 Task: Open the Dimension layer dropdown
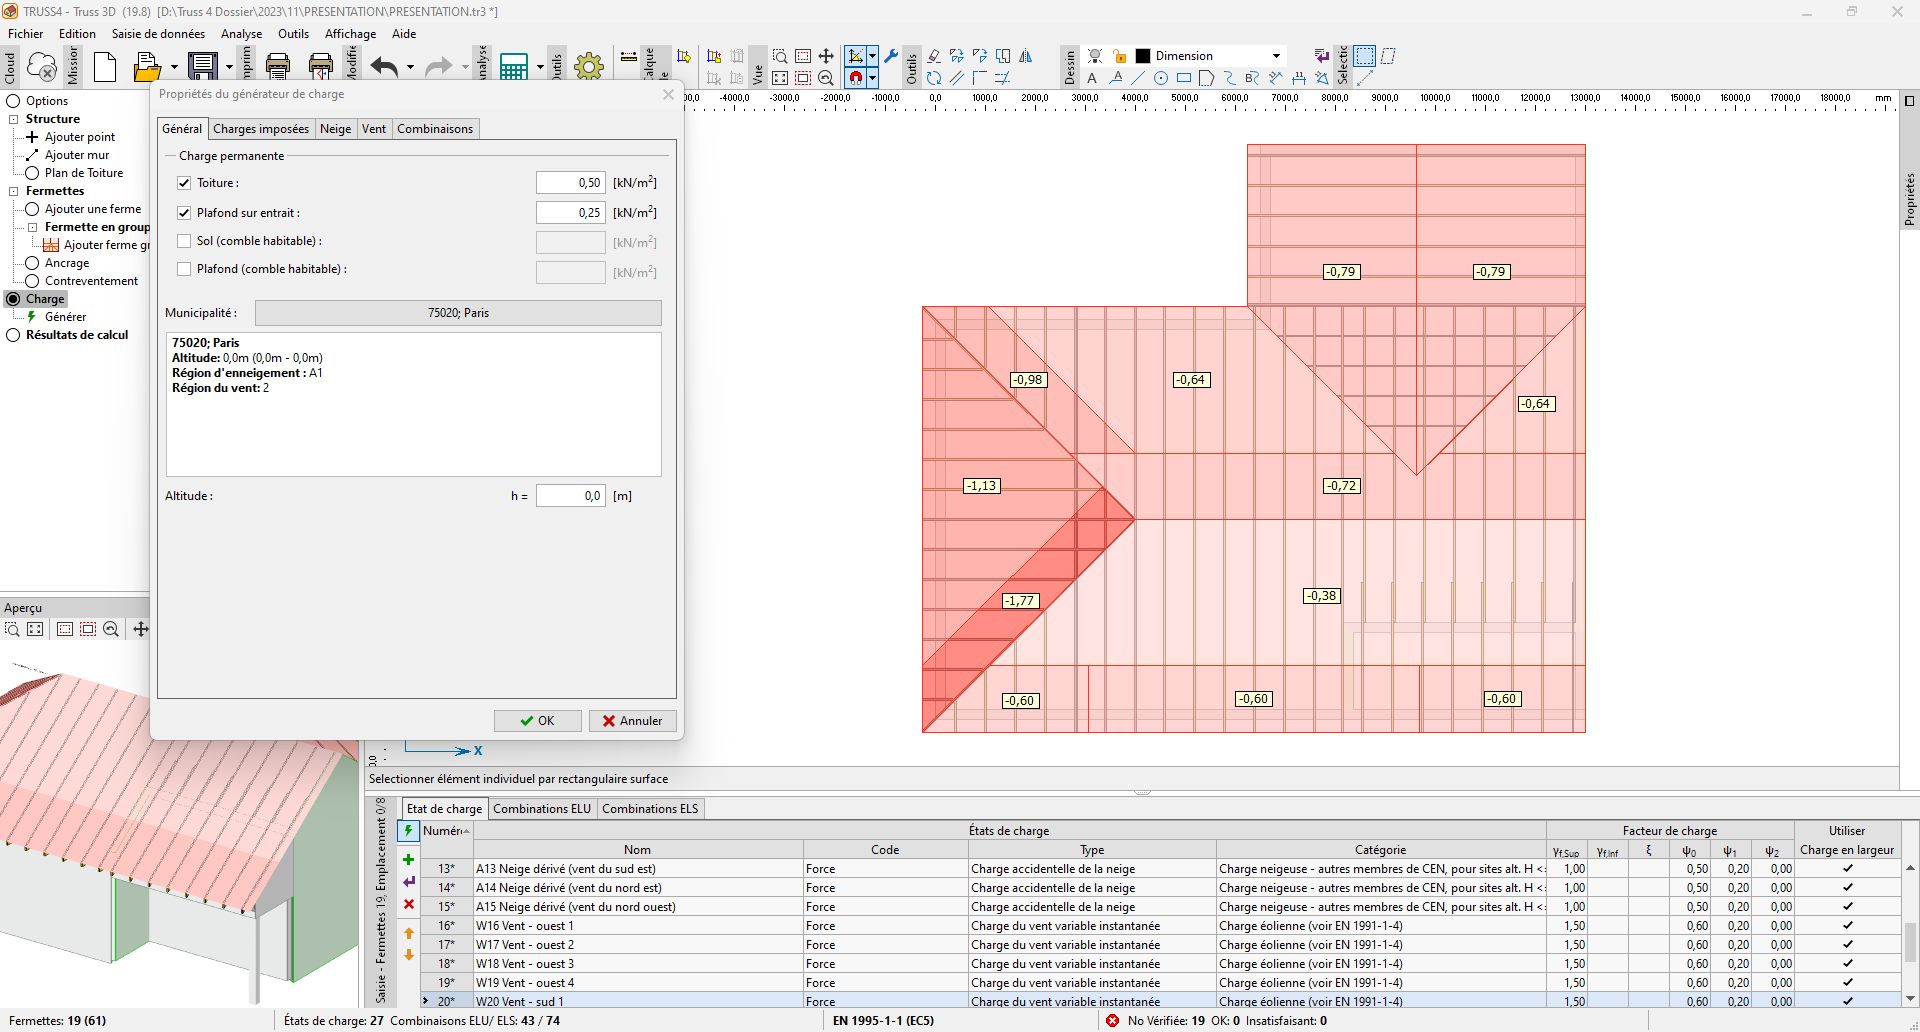pyautogui.click(x=1276, y=56)
